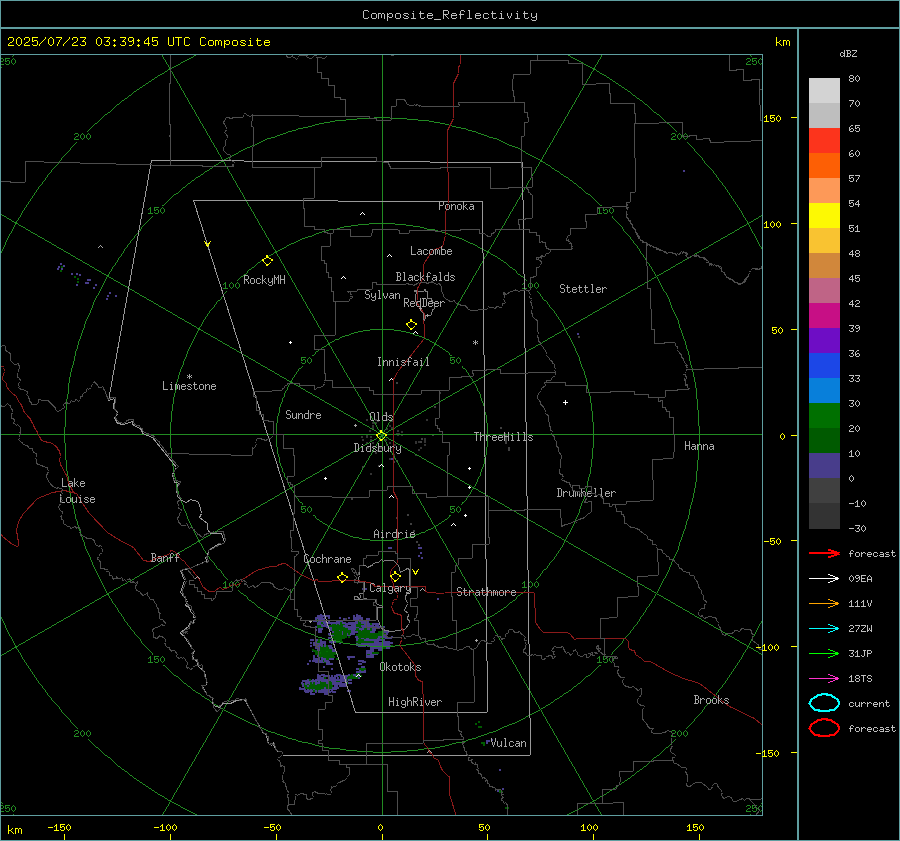Pick the cyan 27ZW arrow in legend
This screenshot has height=841, width=900.
pyautogui.click(x=824, y=629)
